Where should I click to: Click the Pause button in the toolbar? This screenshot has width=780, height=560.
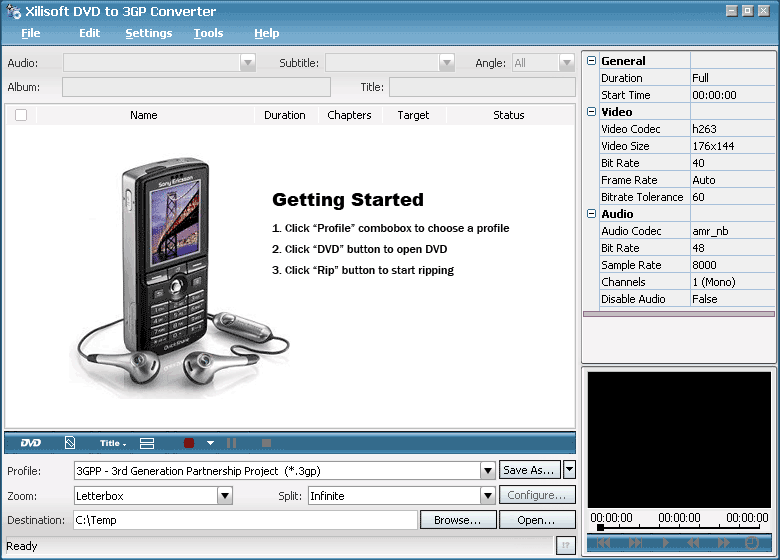tap(231, 443)
